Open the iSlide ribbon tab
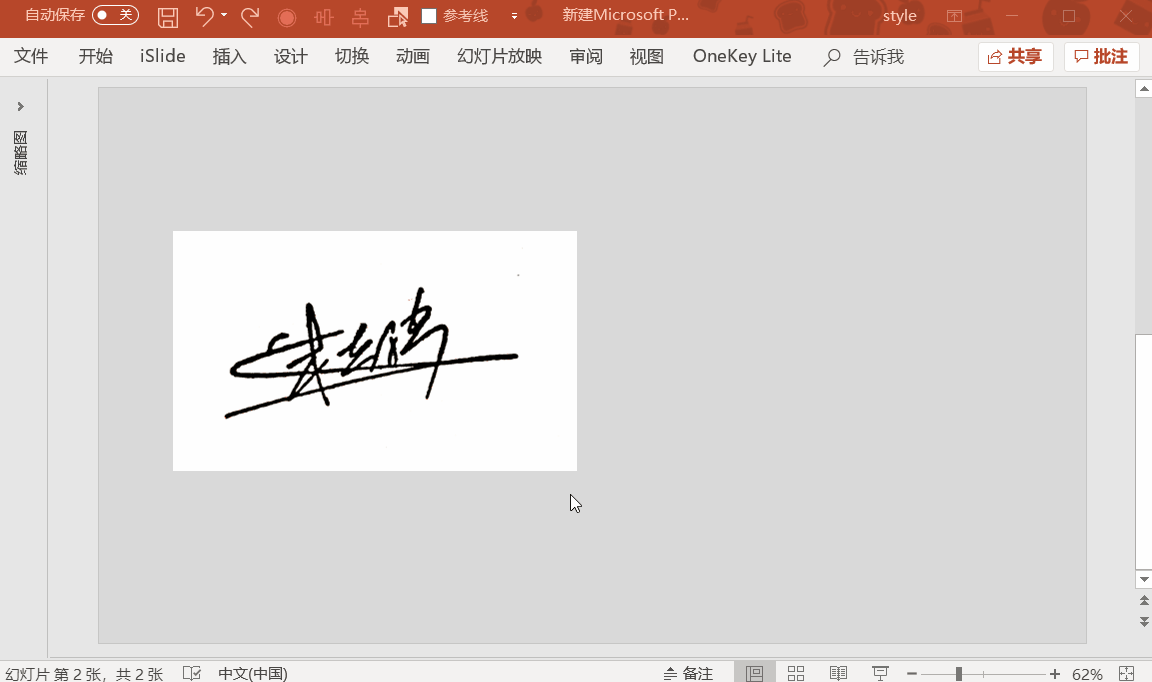 [163, 57]
